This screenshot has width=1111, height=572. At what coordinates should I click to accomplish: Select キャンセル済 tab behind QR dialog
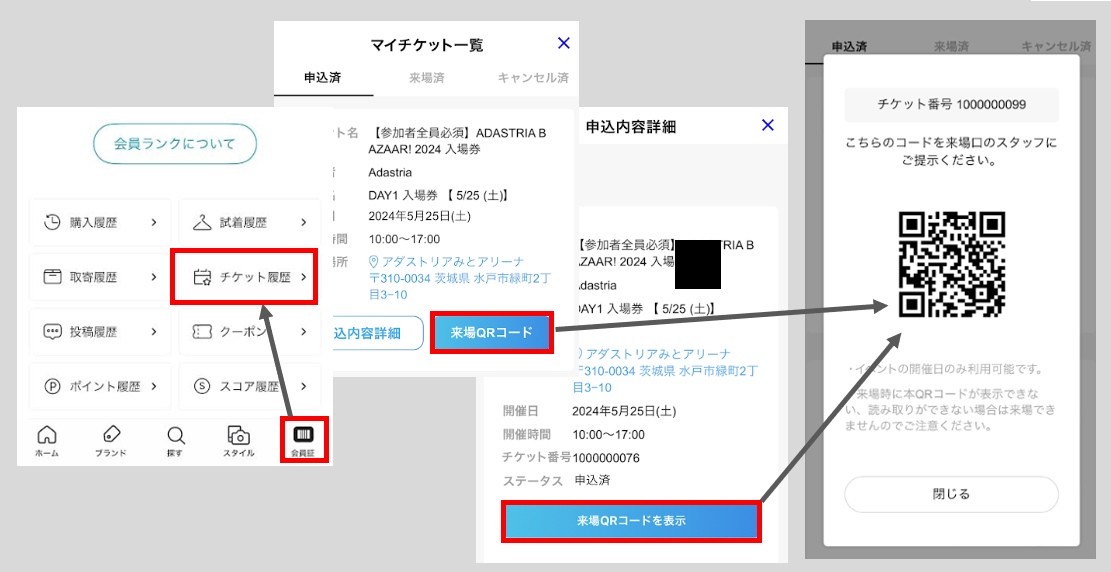click(1056, 47)
